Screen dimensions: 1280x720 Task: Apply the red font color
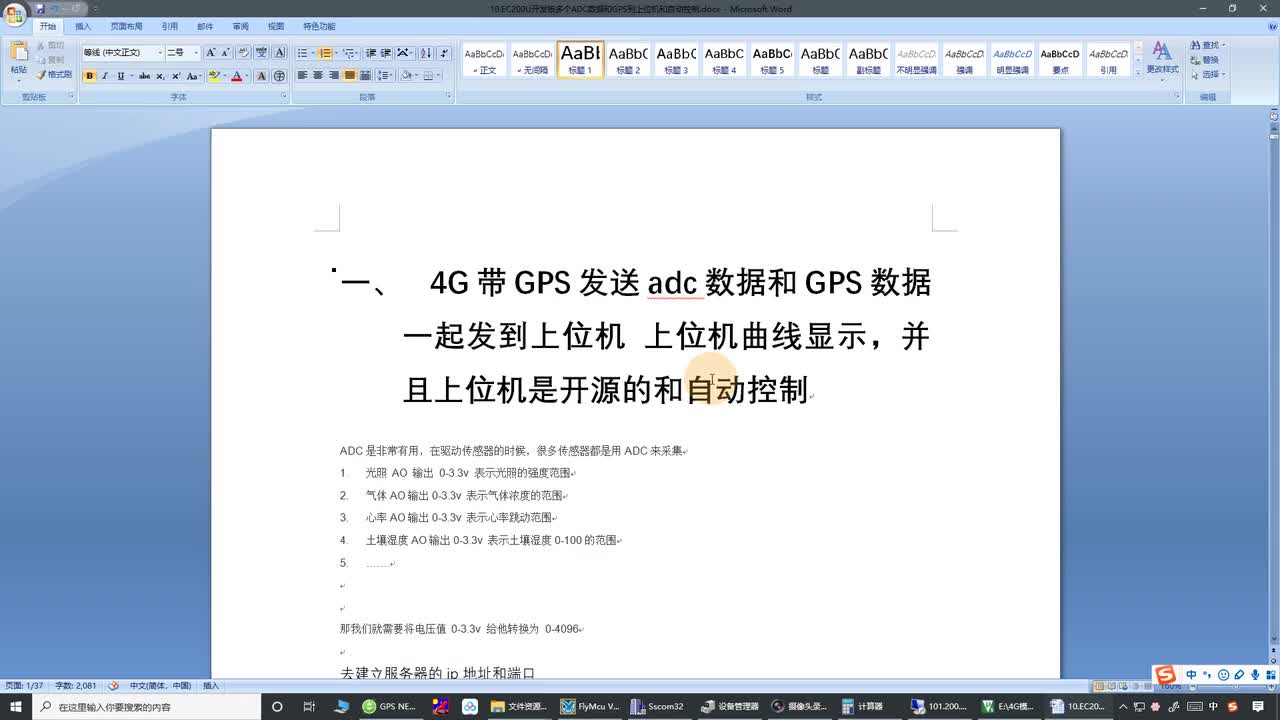point(237,76)
